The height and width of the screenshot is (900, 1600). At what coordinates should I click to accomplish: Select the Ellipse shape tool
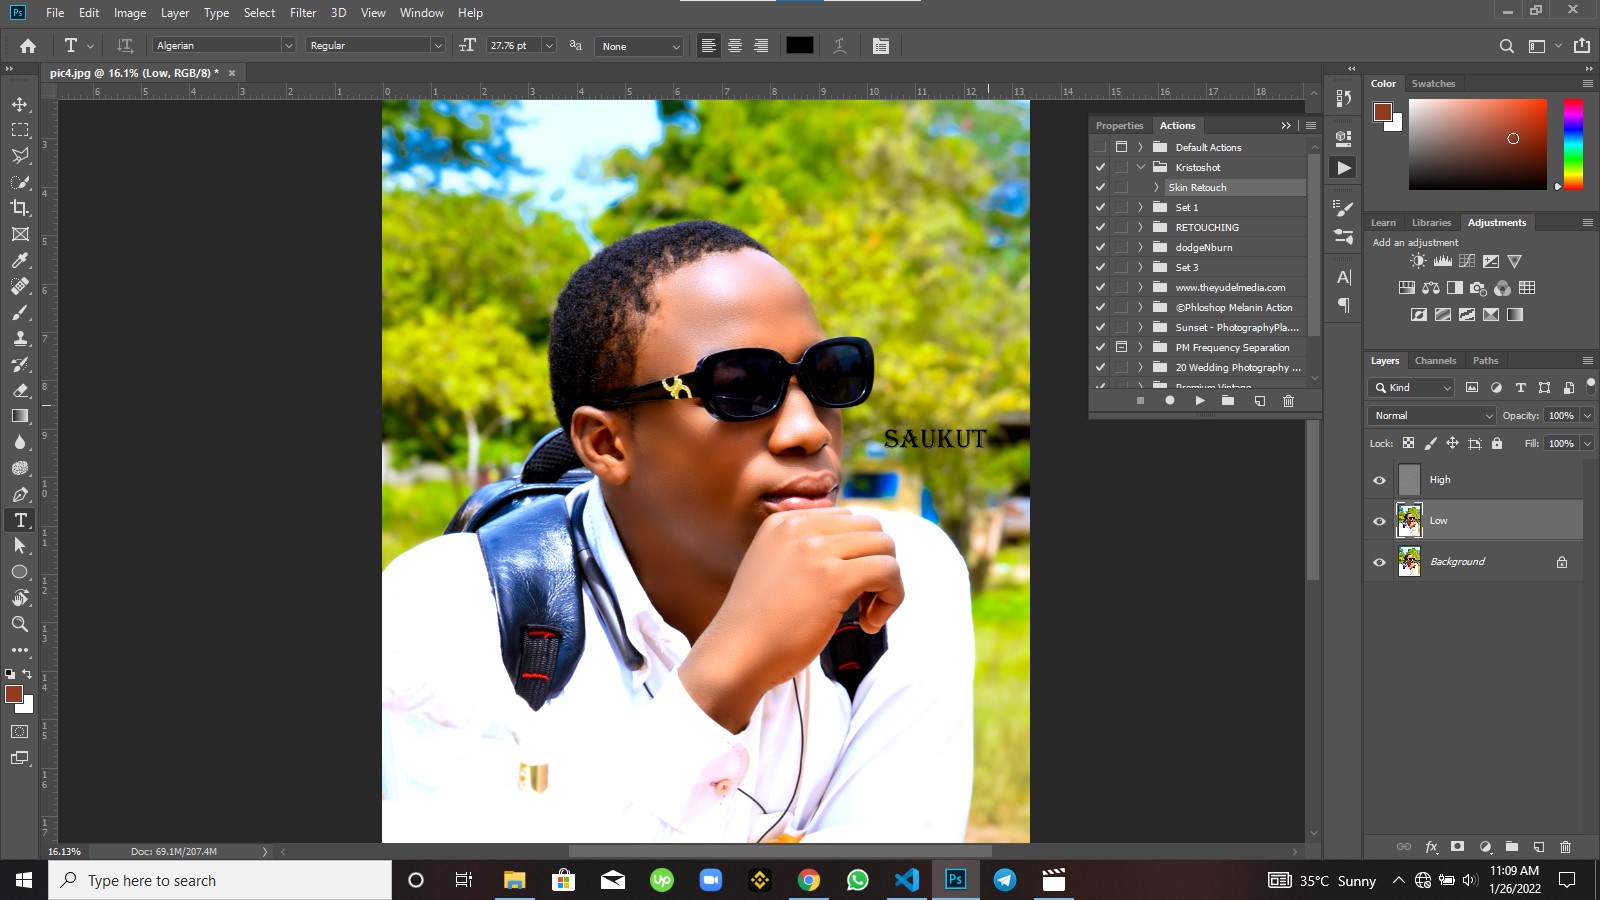(x=20, y=572)
